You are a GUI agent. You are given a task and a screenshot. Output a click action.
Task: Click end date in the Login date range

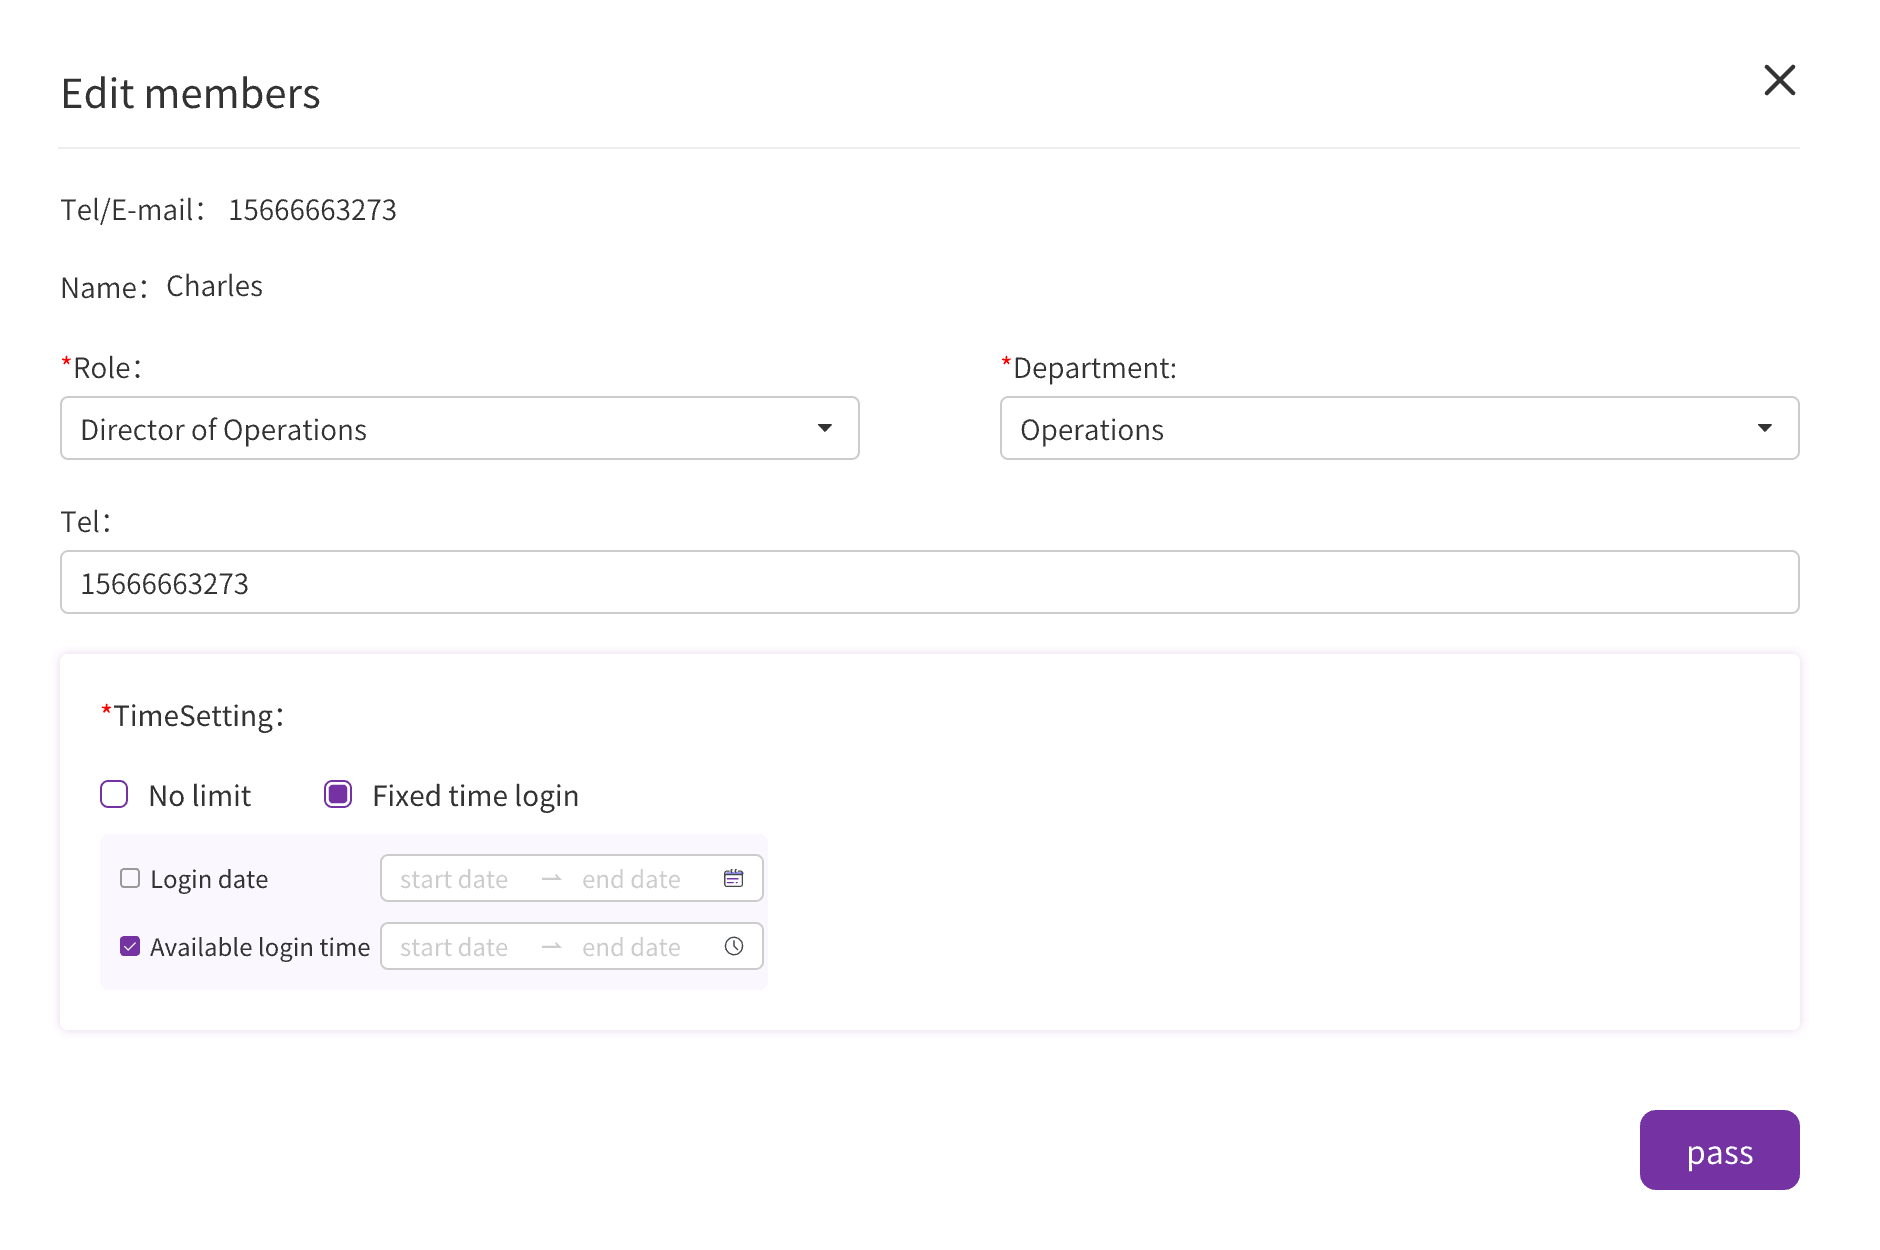631,879
